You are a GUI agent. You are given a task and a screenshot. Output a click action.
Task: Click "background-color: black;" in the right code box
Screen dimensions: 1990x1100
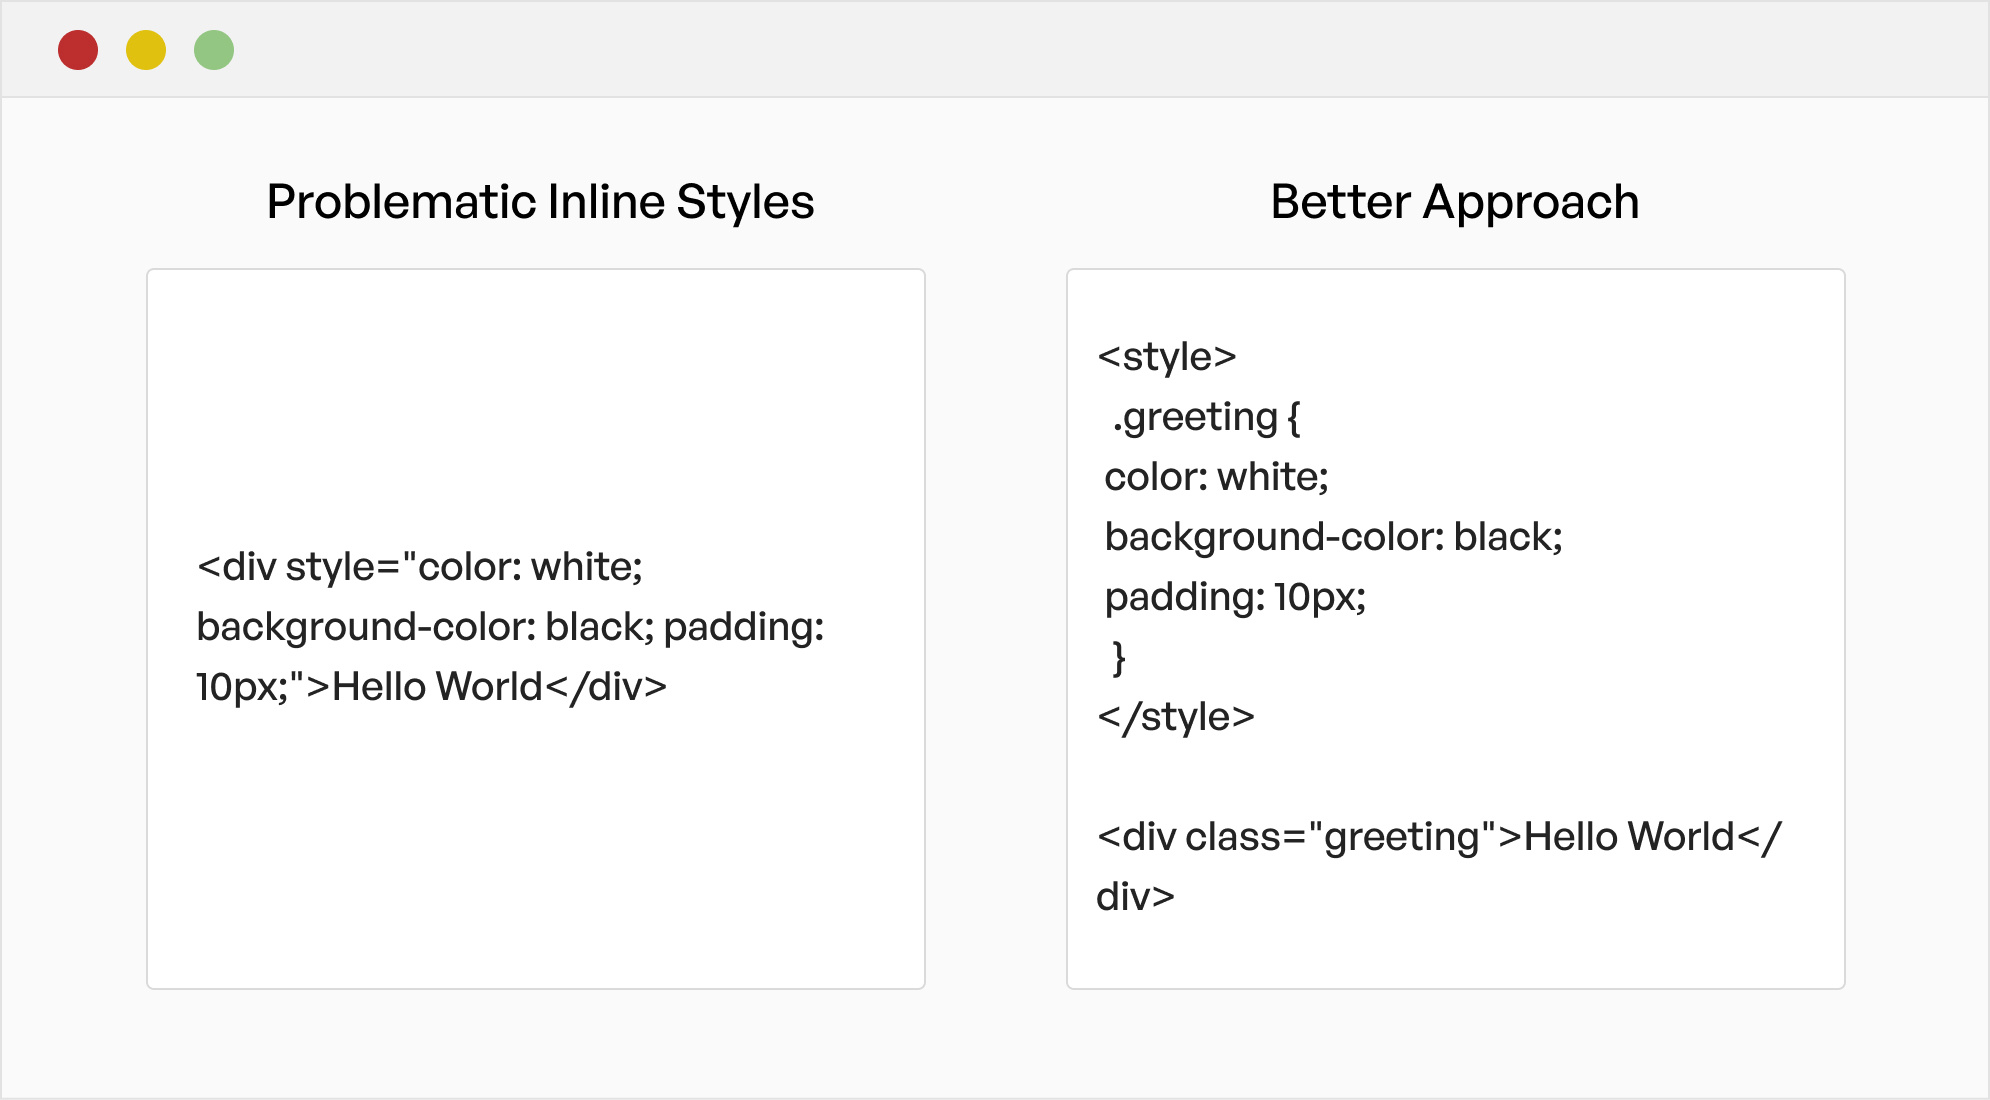point(1333,537)
